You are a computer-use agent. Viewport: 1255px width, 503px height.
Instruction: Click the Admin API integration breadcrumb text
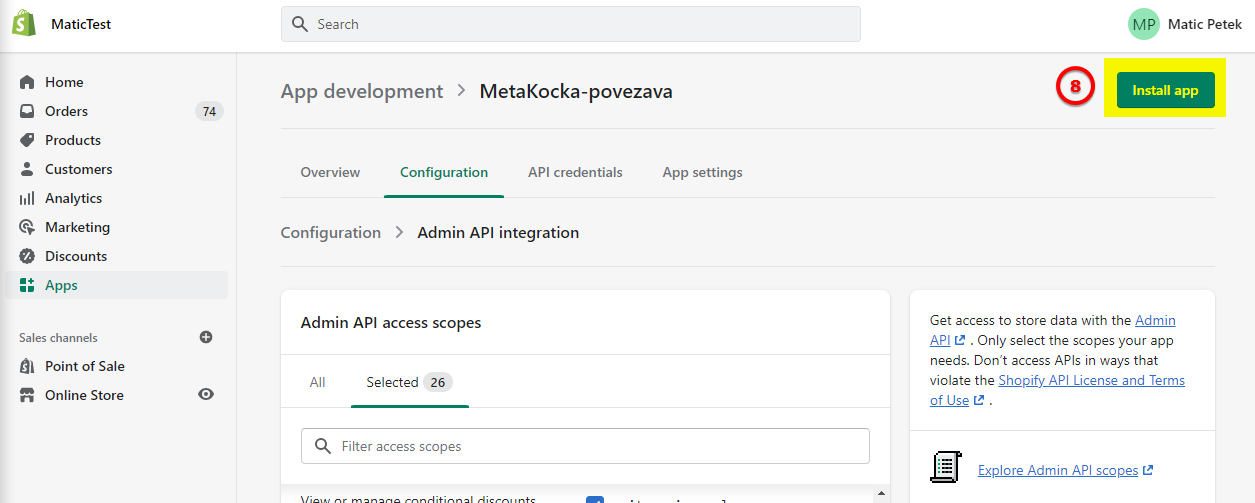click(498, 232)
